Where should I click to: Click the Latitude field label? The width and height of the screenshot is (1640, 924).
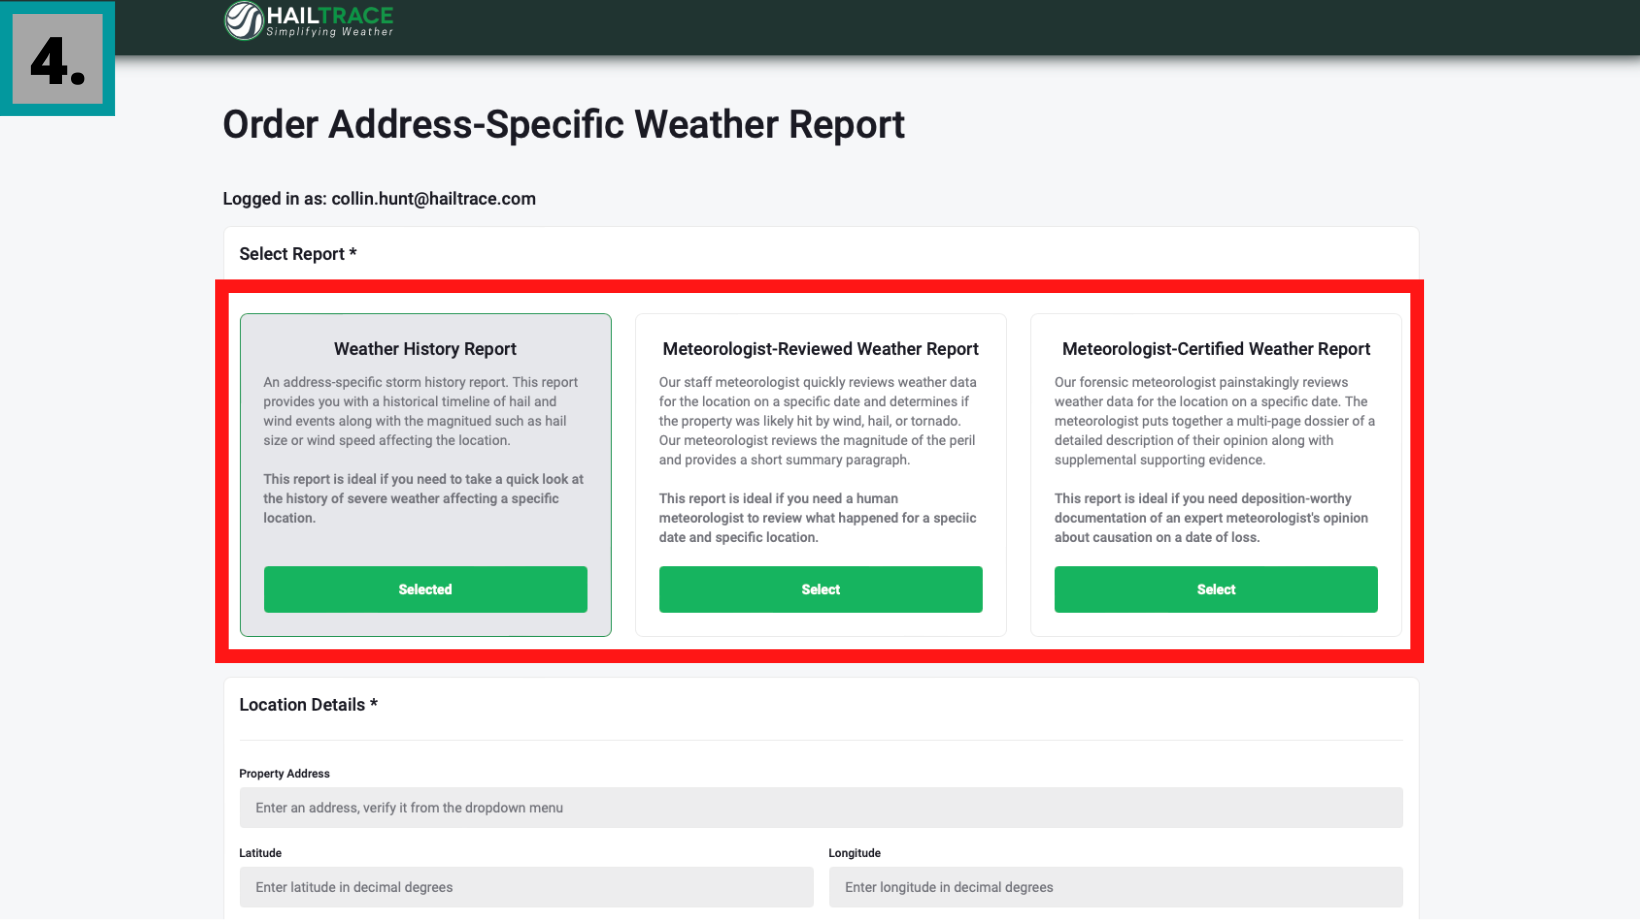tap(260, 853)
